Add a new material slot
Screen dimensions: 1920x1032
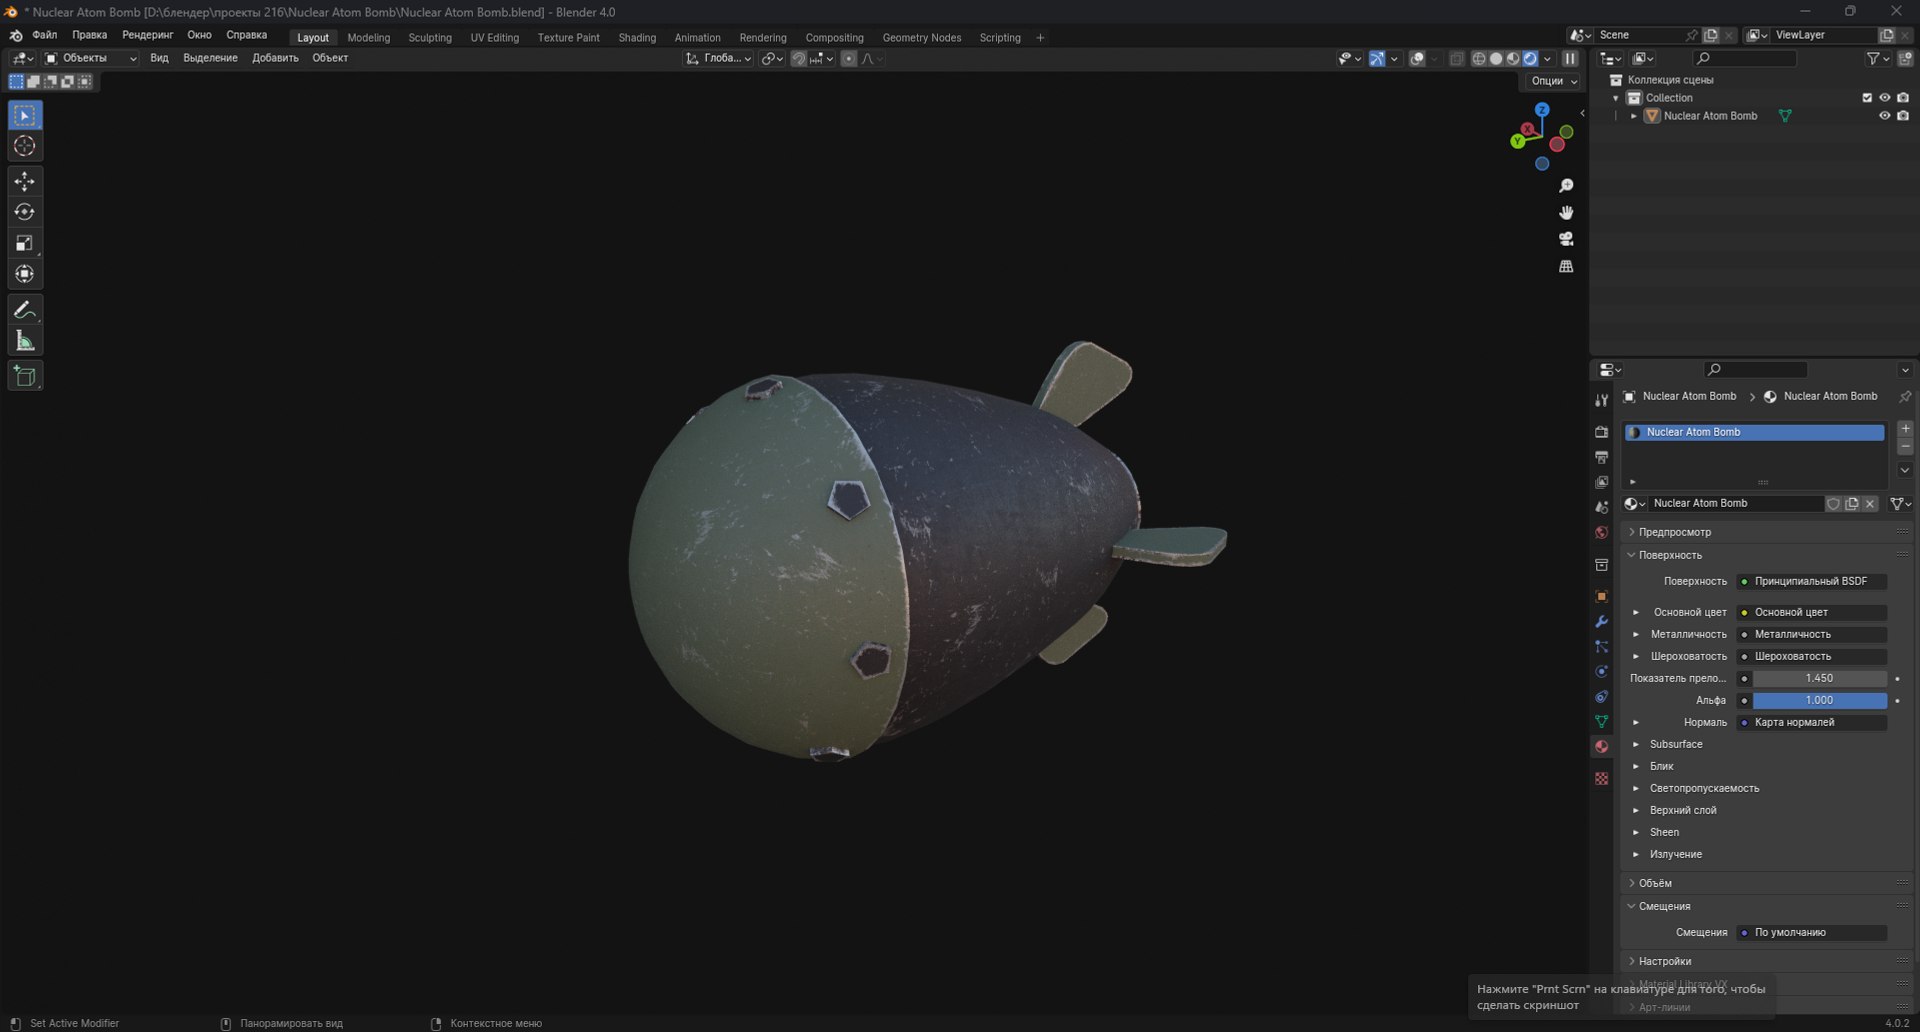pos(1905,429)
